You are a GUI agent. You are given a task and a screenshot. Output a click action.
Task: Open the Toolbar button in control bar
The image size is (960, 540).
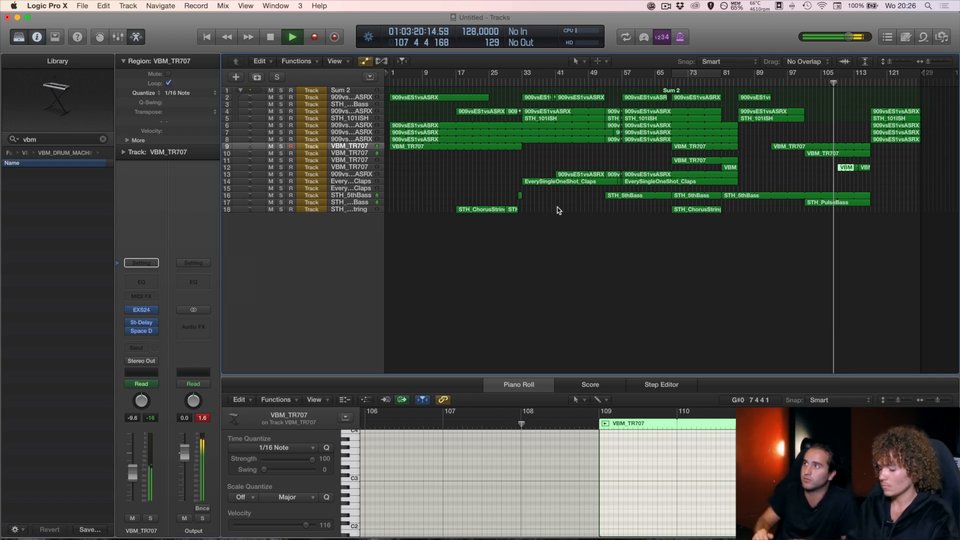(54, 37)
